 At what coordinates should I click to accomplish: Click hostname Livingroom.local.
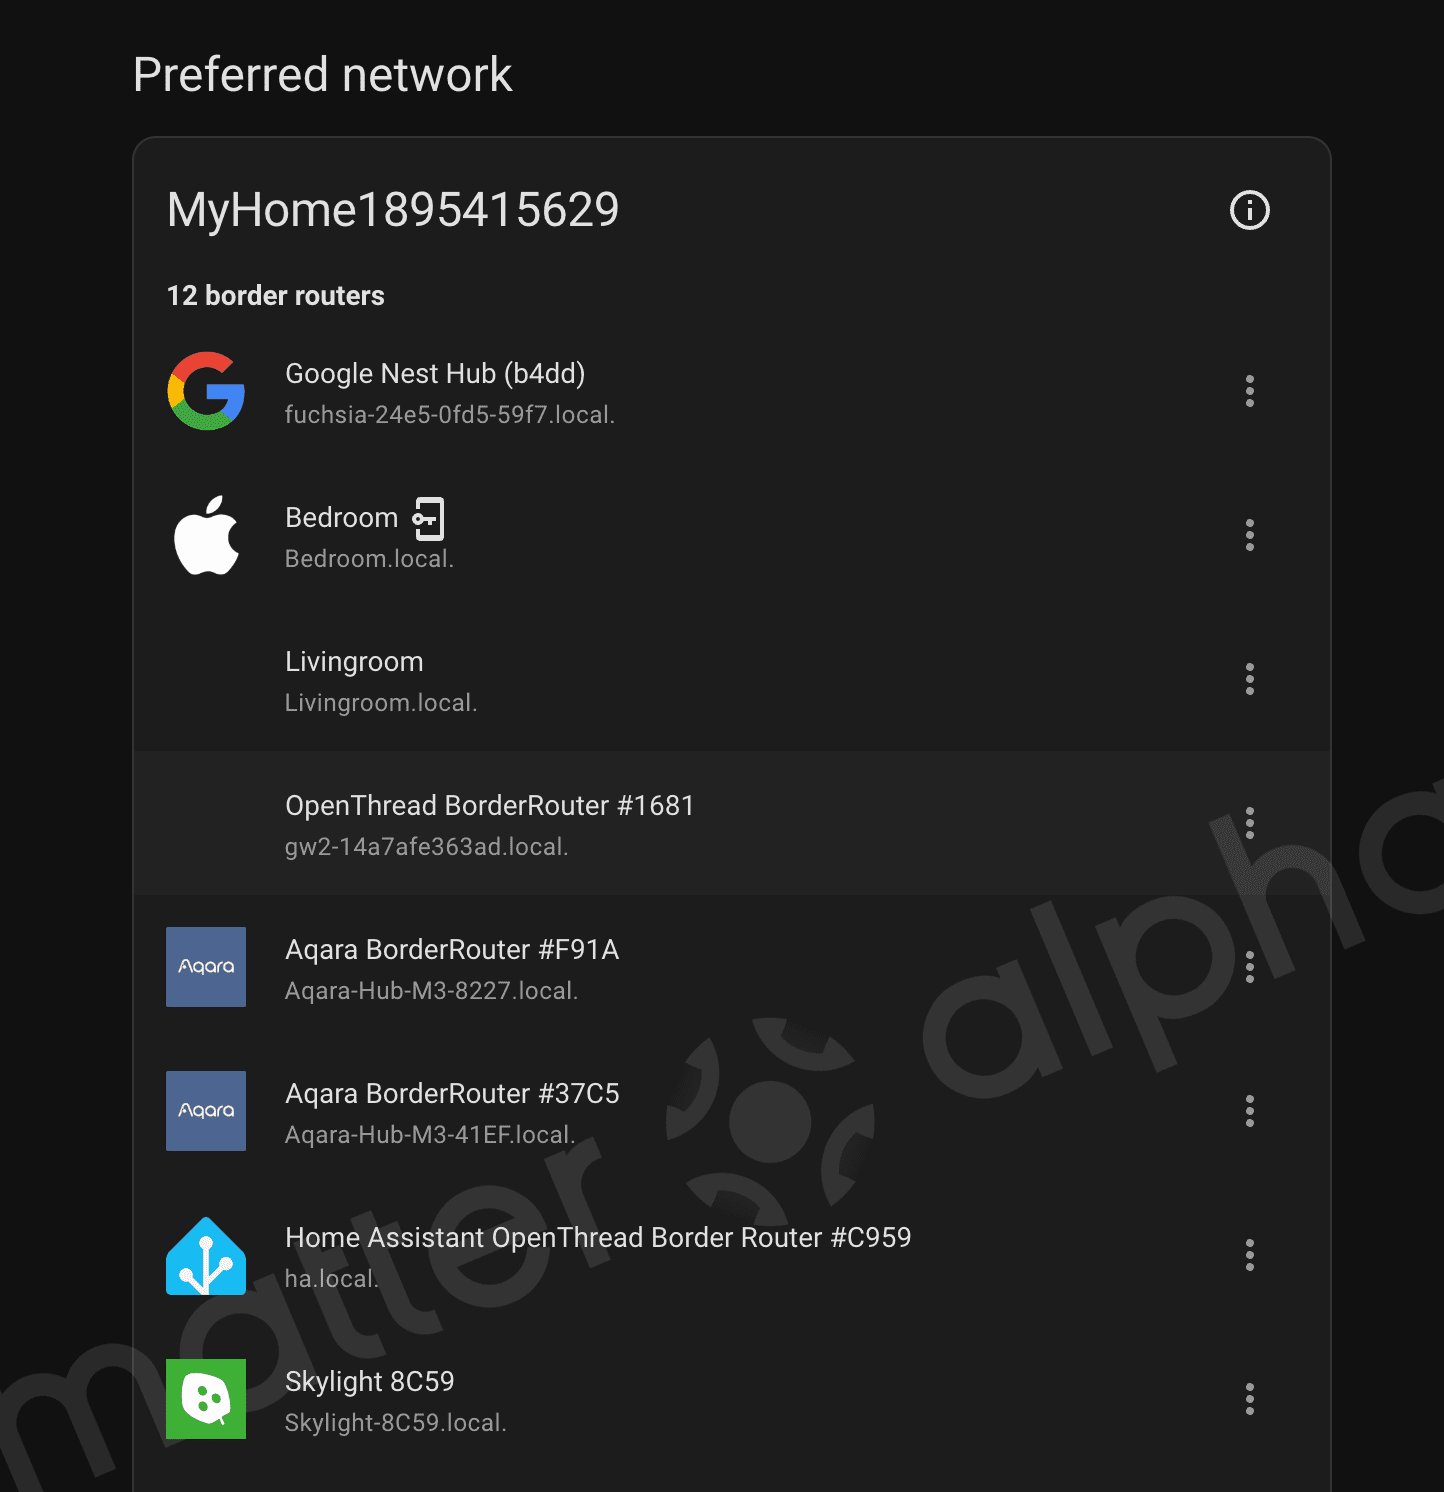pyautogui.click(x=381, y=703)
